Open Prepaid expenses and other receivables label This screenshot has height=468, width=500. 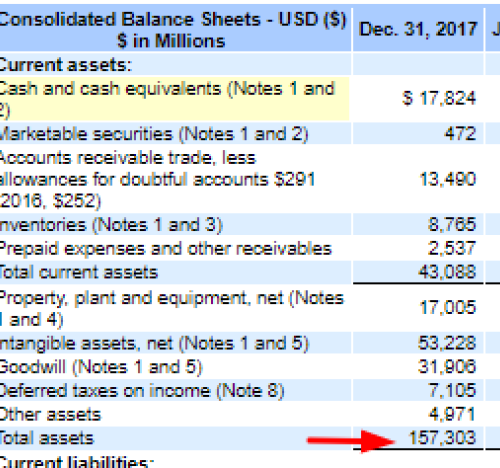[166, 249]
